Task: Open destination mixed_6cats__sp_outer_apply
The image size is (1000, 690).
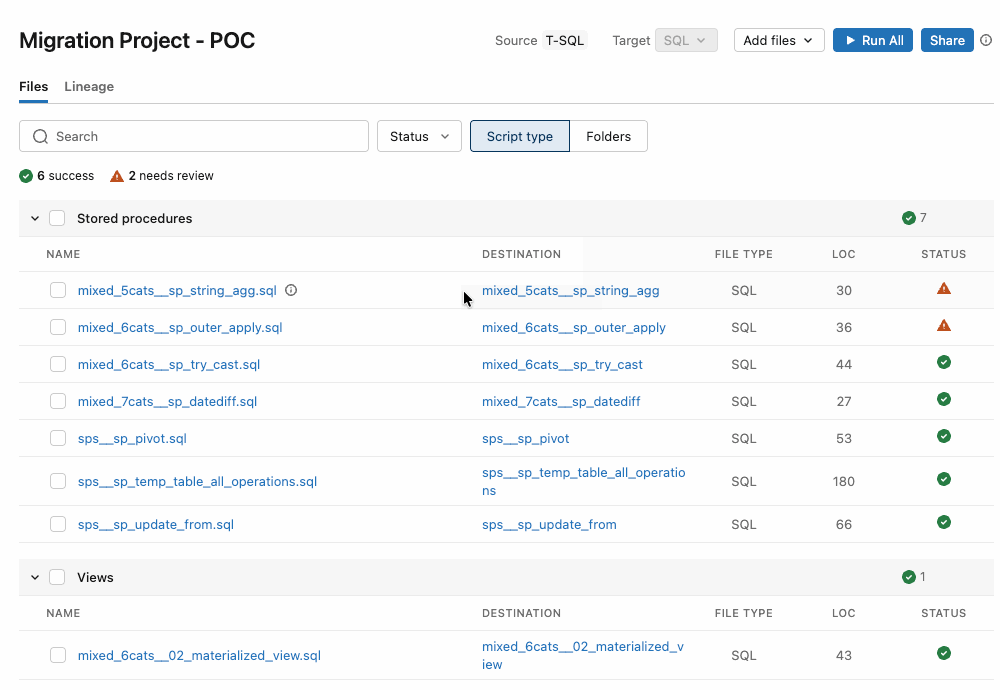Action: click(x=574, y=327)
